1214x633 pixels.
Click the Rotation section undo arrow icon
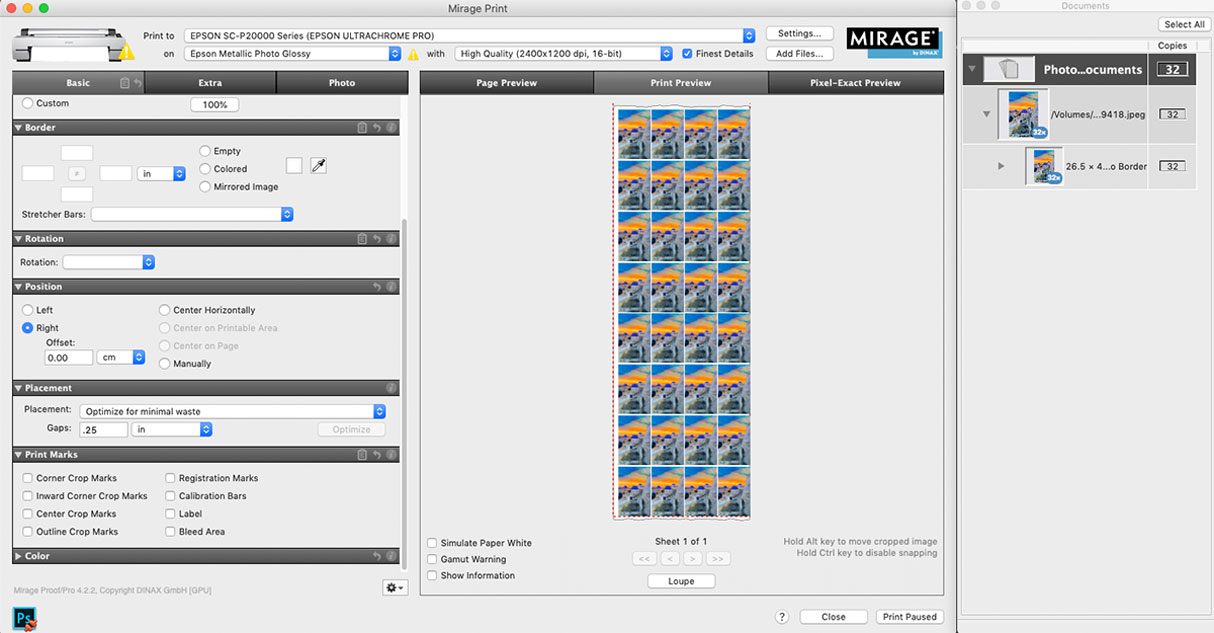point(377,239)
